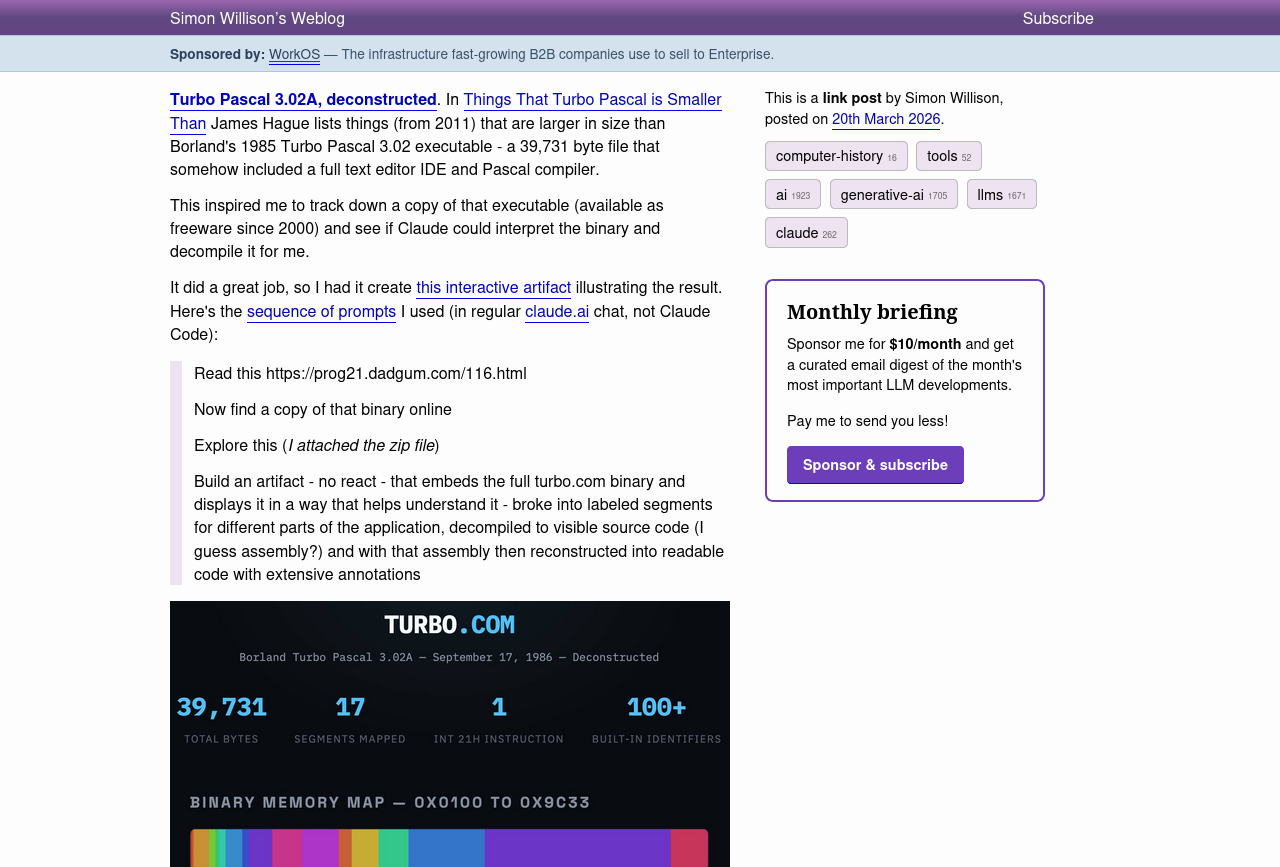Viewport: 1280px width, 867px height.
Task: Select the generative-ai tag
Action: 892,194
